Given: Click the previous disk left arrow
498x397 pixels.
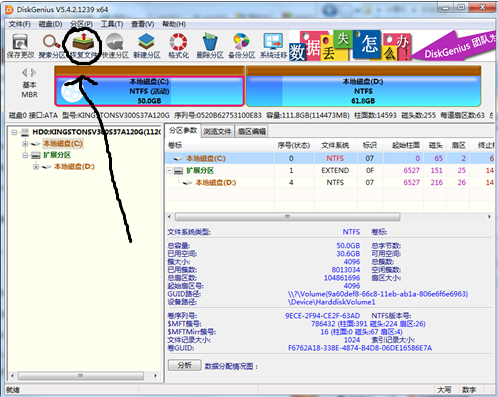Looking at the screenshot, I should [x=25, y=72].
